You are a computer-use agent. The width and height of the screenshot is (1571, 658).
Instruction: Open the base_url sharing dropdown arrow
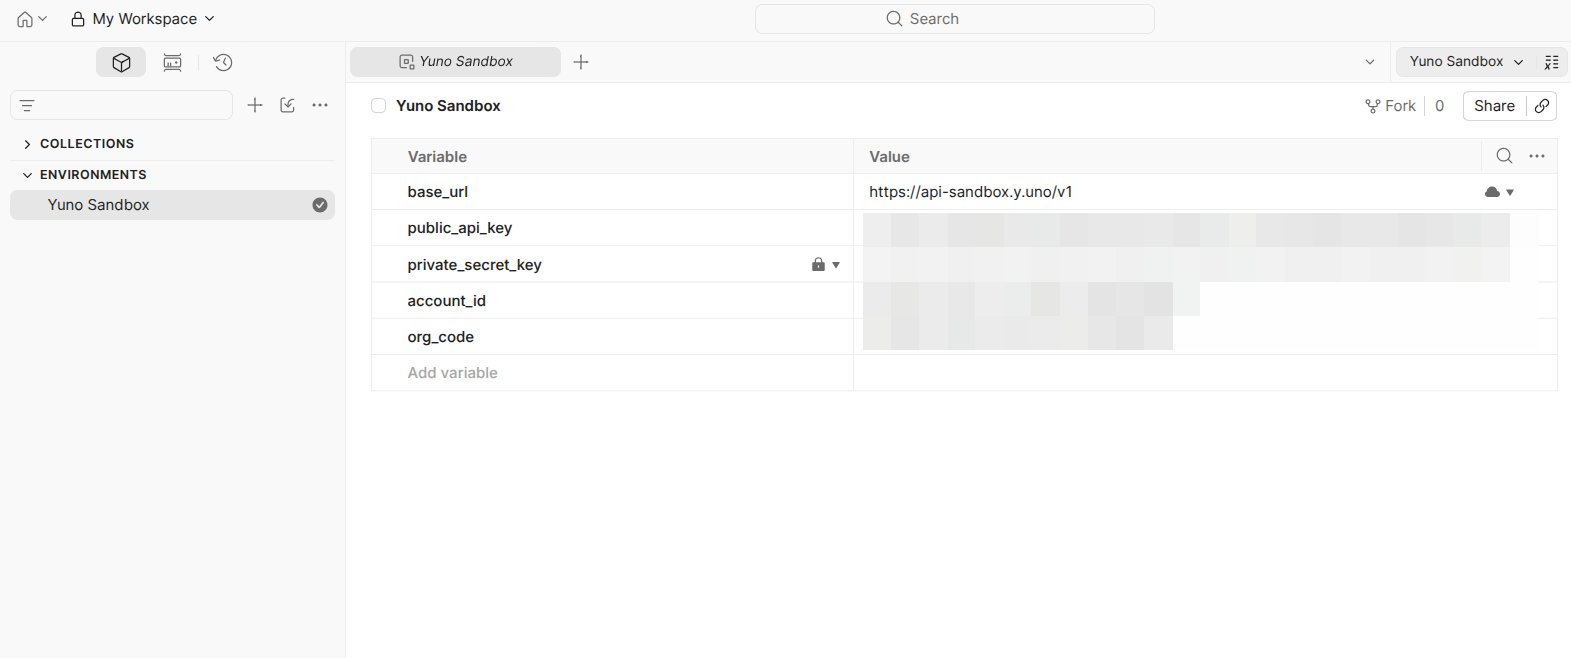point(1510,192)
